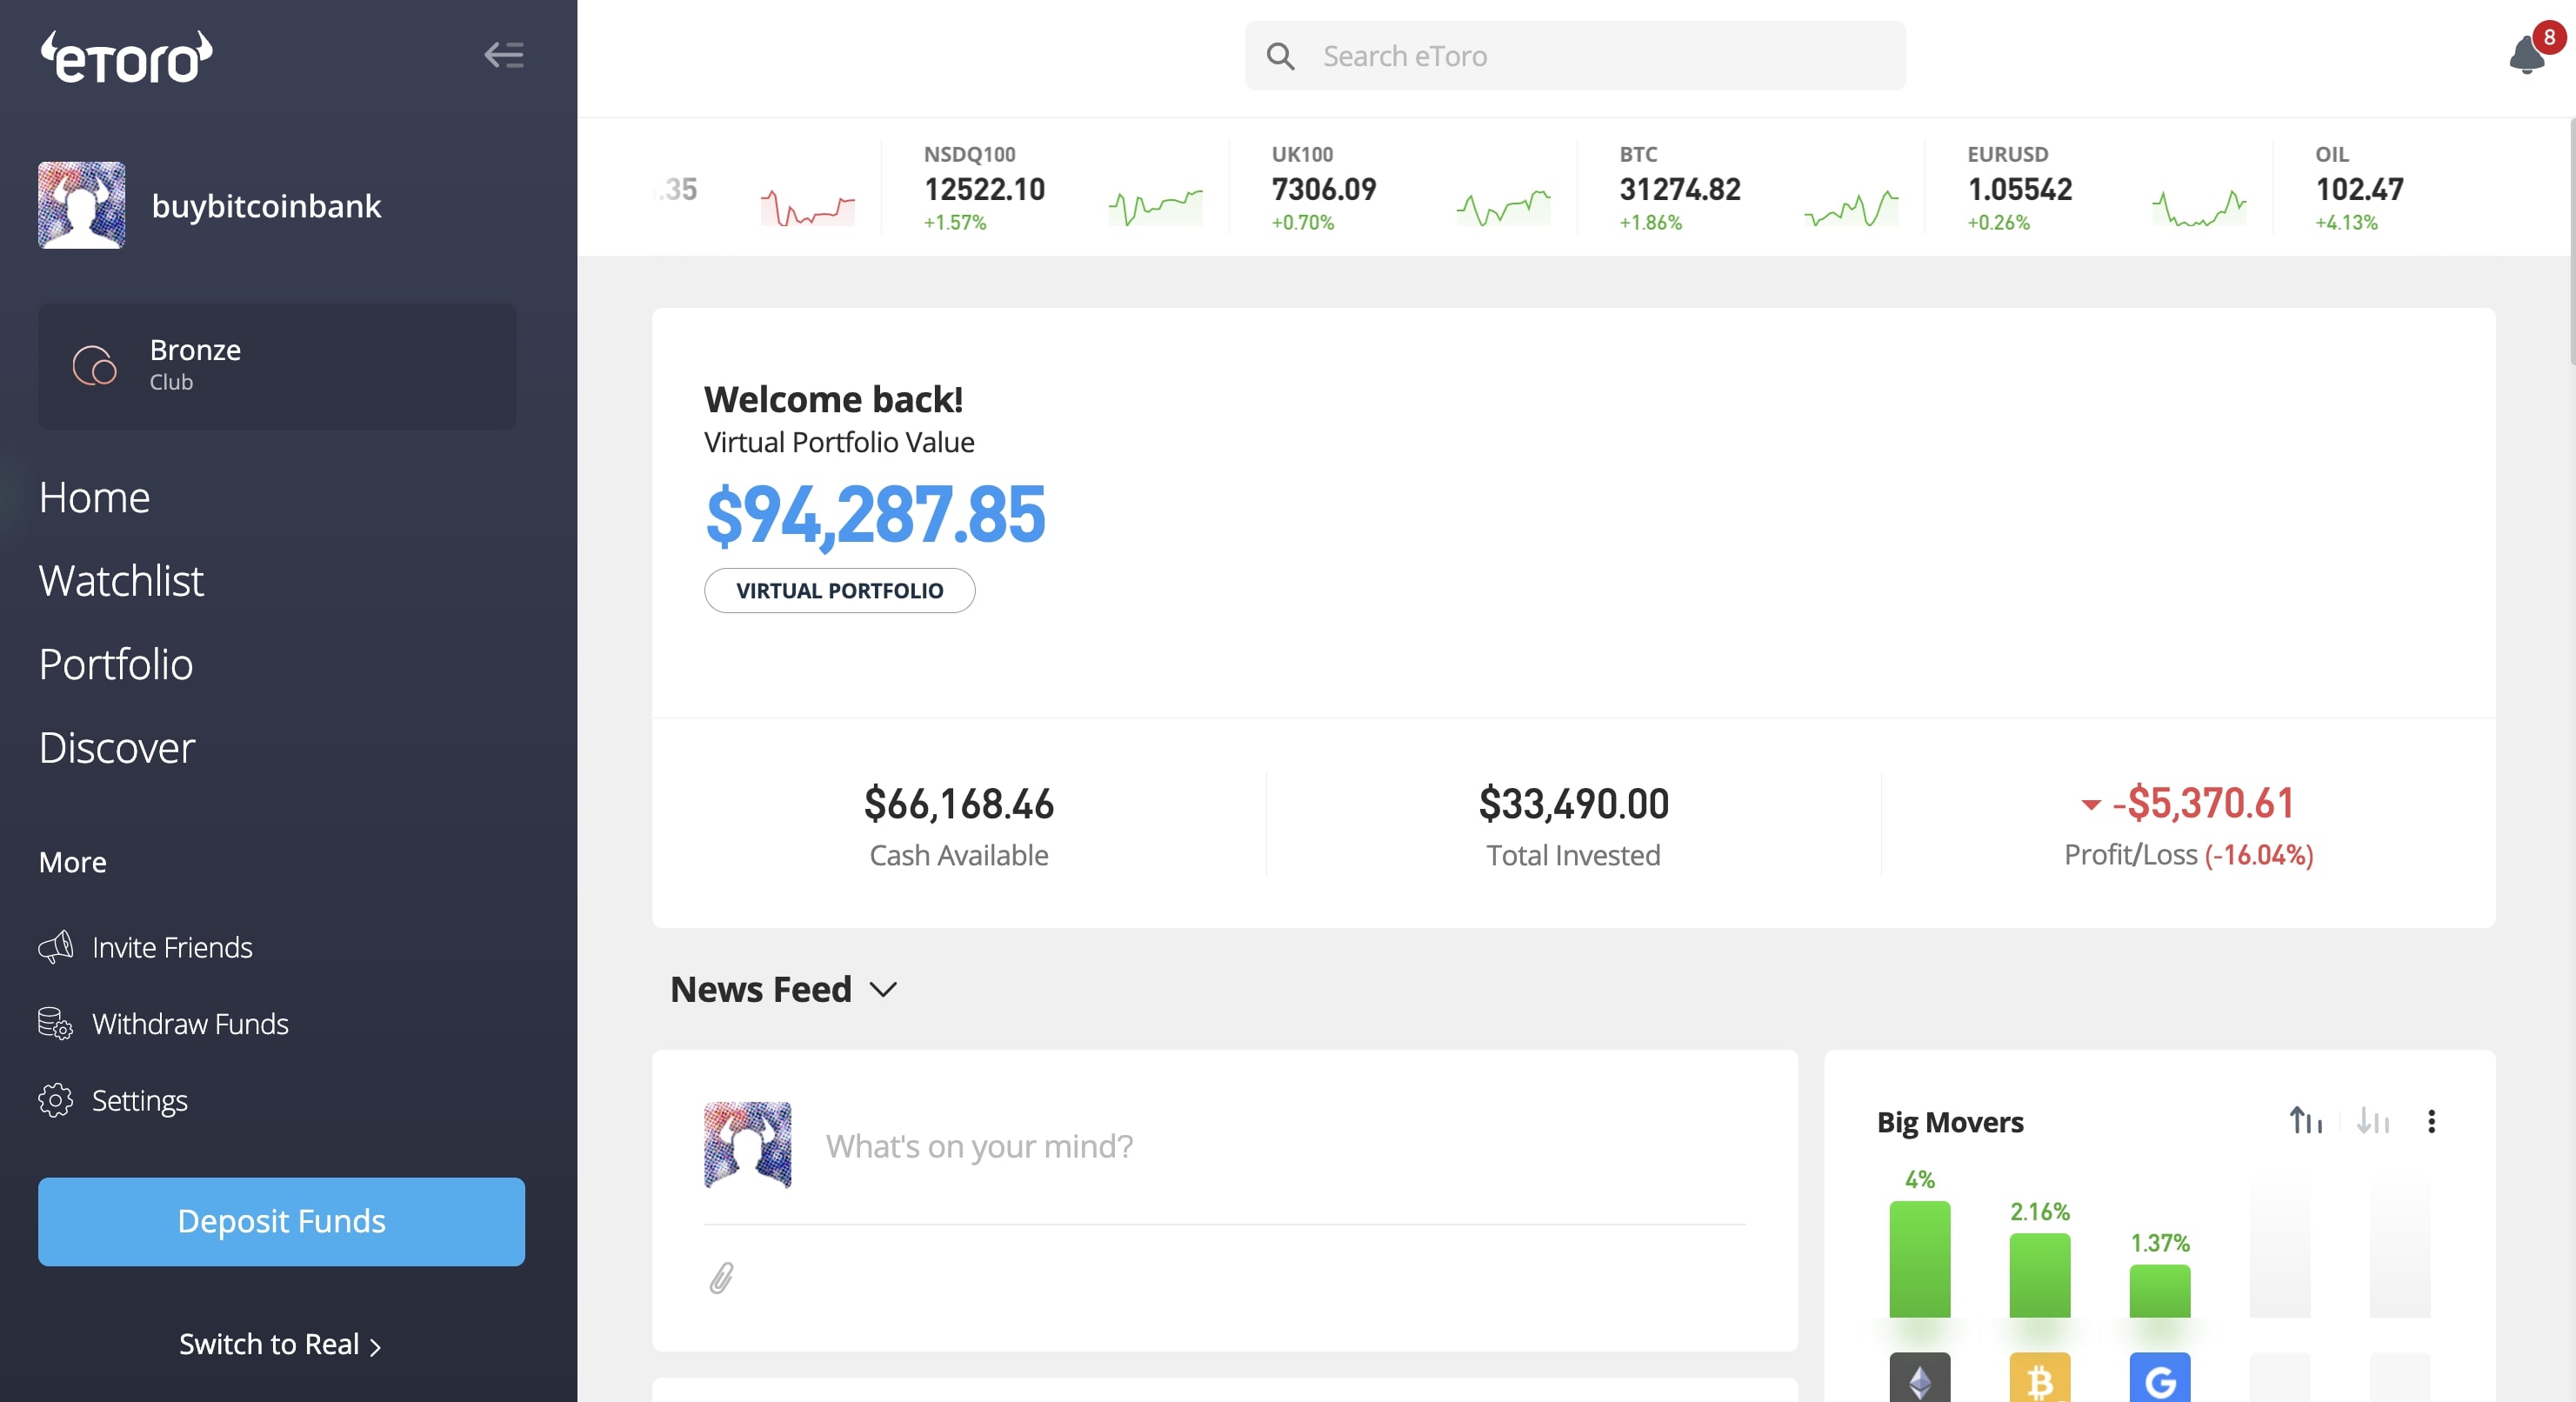This screenshot has width=2576, height=1402.
Task: Click the NSDQ100 price 12522.10
Action: pyautogui.click(x=984, y=189)
